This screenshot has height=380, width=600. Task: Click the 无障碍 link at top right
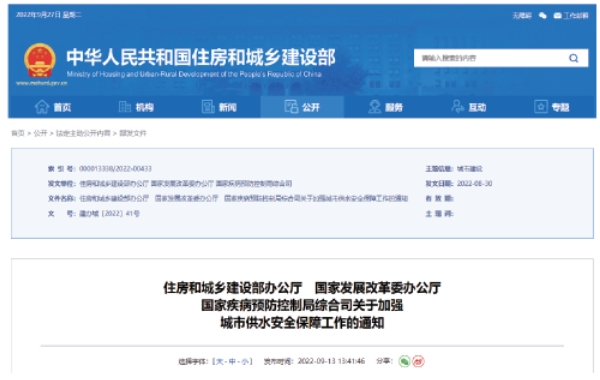[522, 16]
